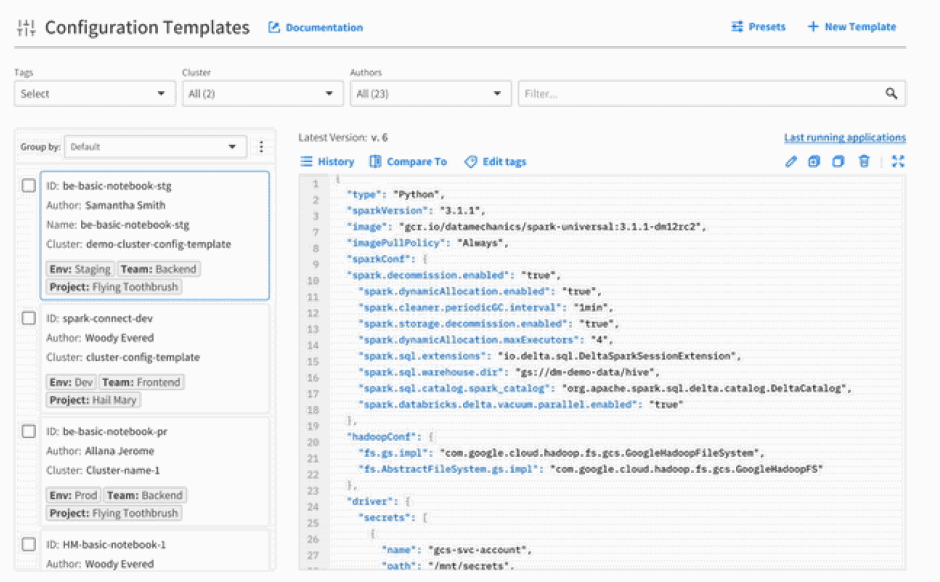
Task: Select the be-basic-notebook-pr template ID
Action: tap(107, 432)
